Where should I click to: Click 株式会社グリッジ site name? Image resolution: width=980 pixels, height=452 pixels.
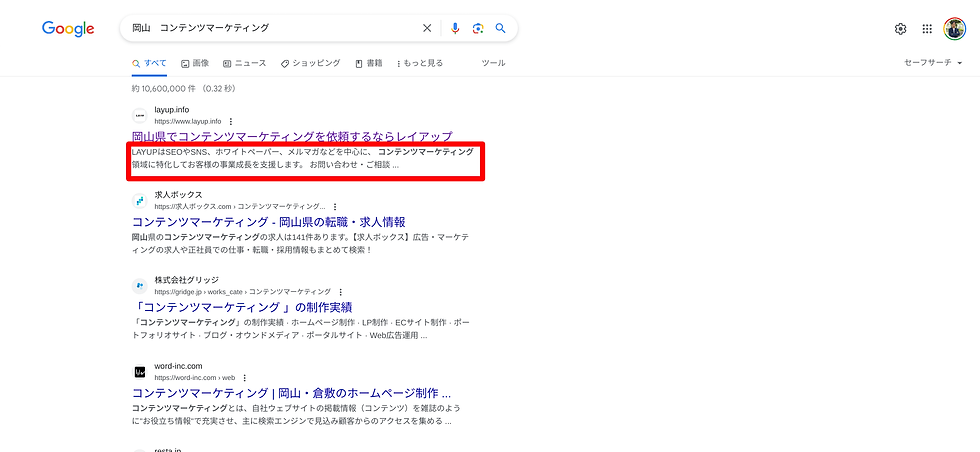pos(186,279)
